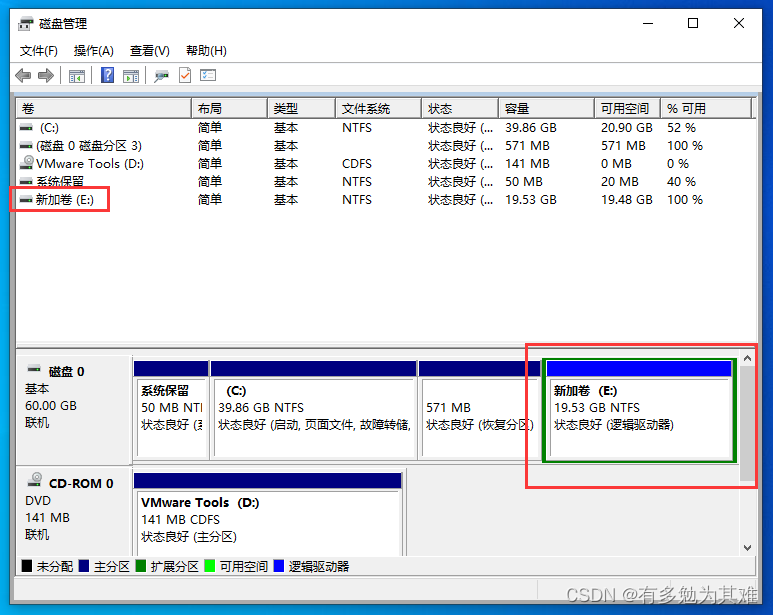Click the drive icon of 磁盘 0 磁盘分区 3 row
Viewport: 773px width, 615px height.
click(x=26, y=146)
